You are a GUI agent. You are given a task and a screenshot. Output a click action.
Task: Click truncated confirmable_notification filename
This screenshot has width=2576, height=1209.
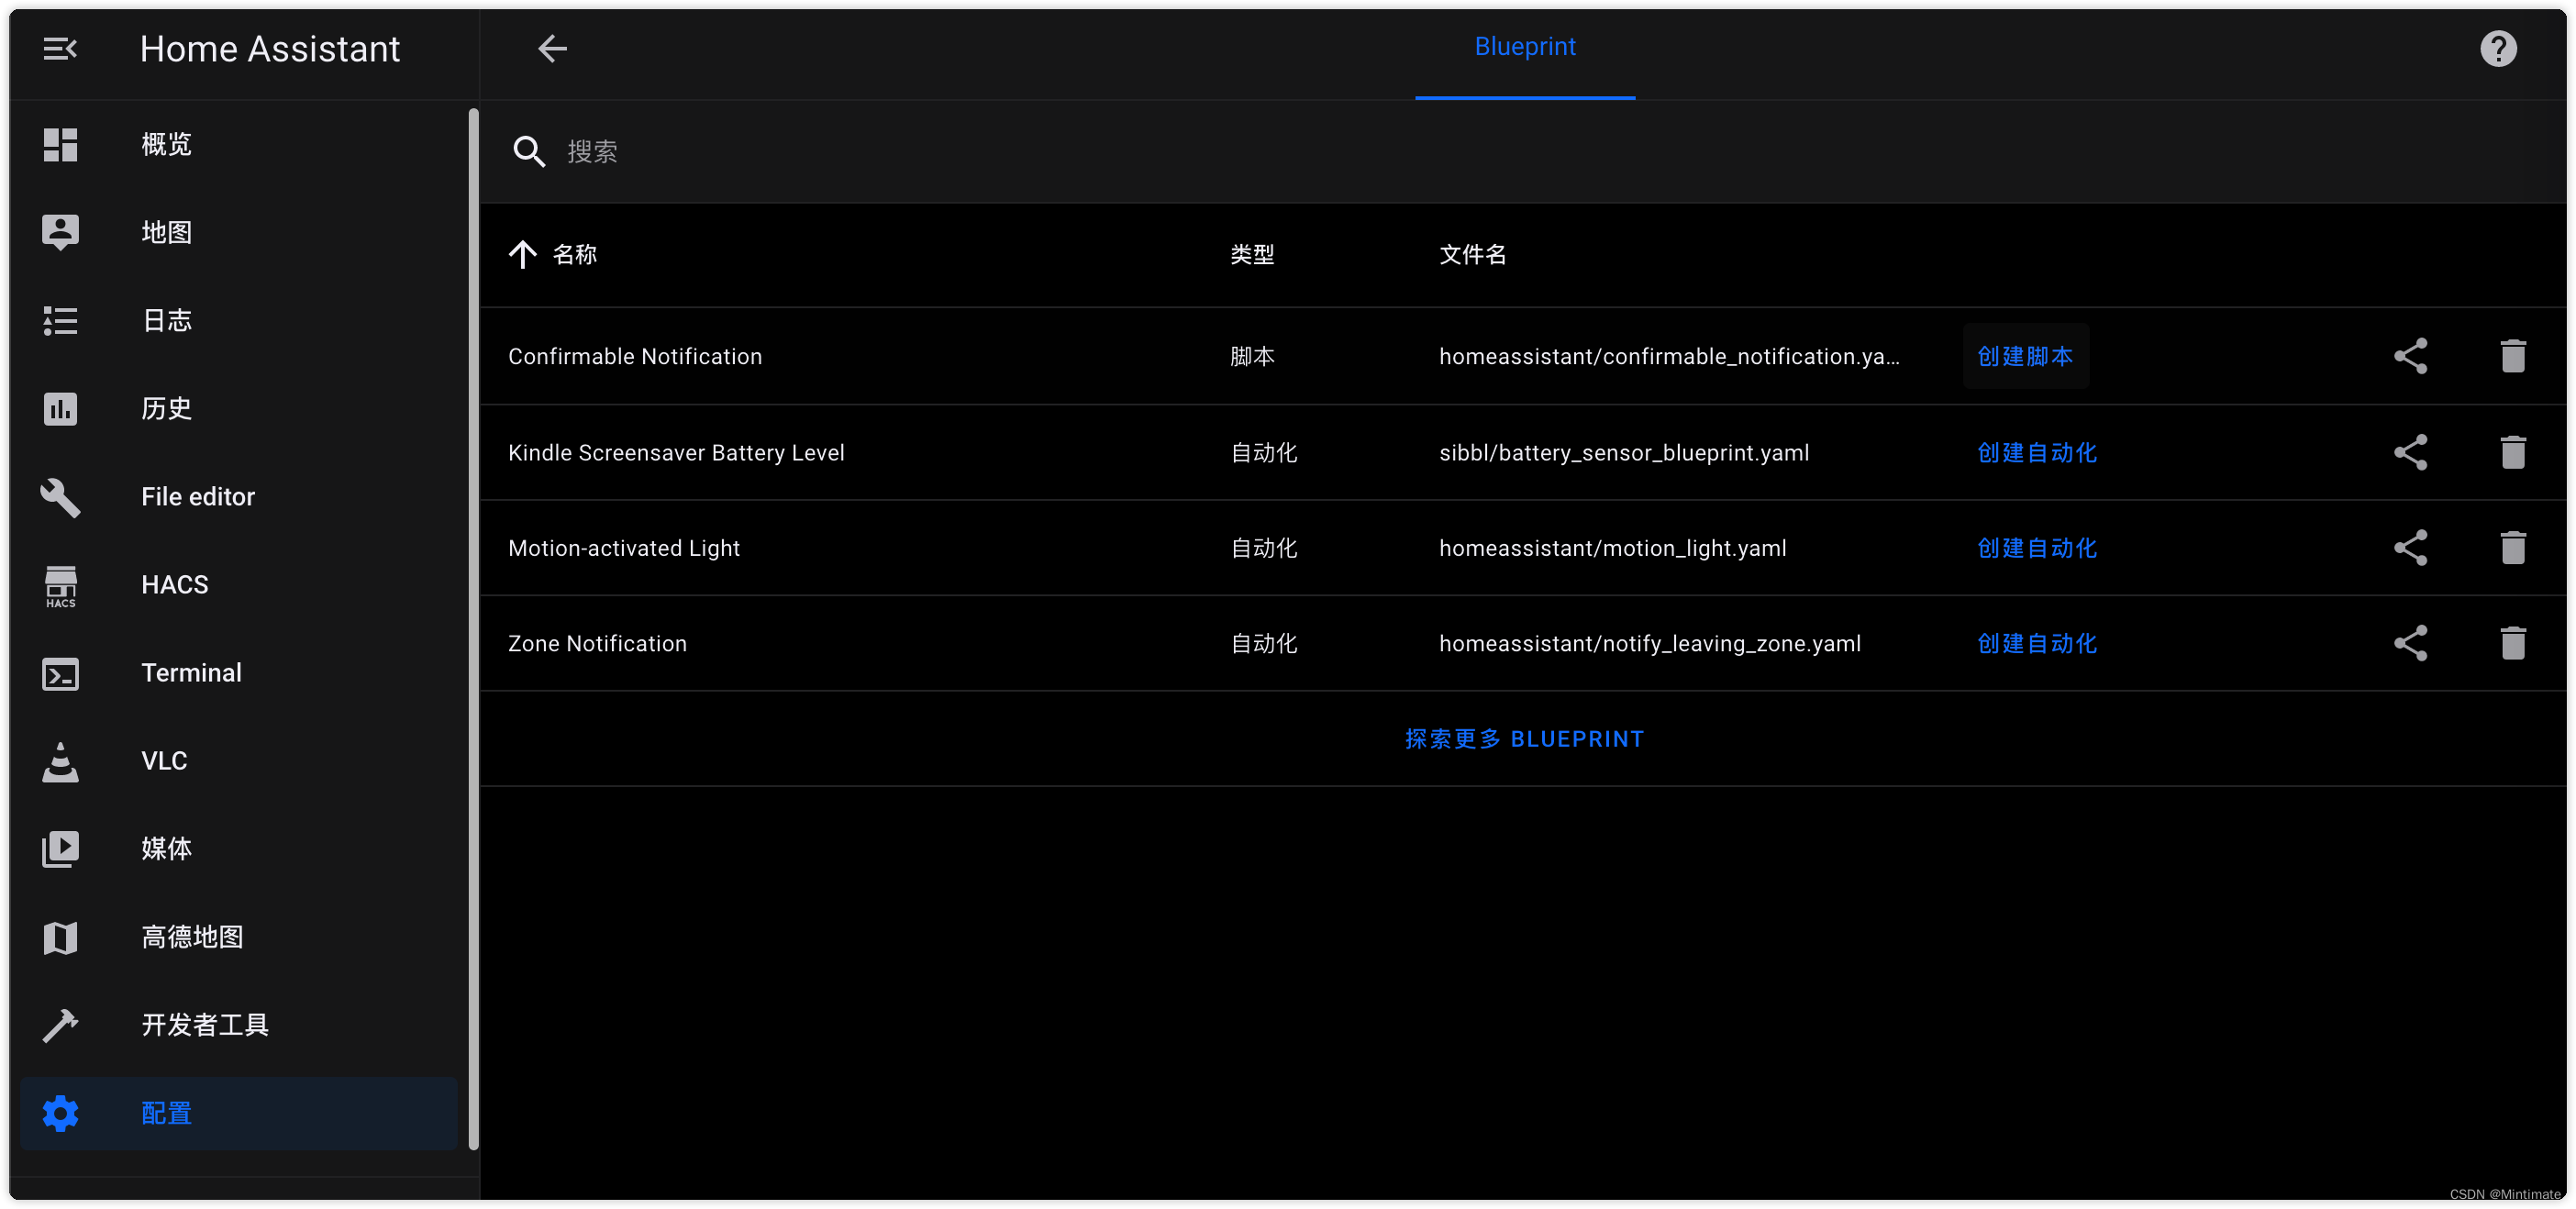point(1670,356)
